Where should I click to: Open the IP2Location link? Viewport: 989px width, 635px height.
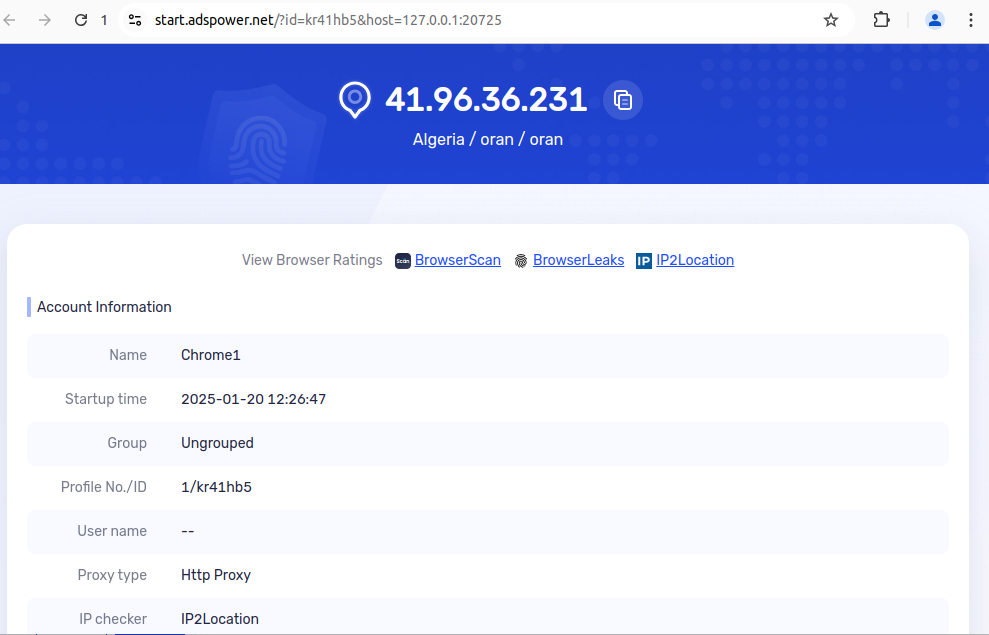click(x=694, y=260)
